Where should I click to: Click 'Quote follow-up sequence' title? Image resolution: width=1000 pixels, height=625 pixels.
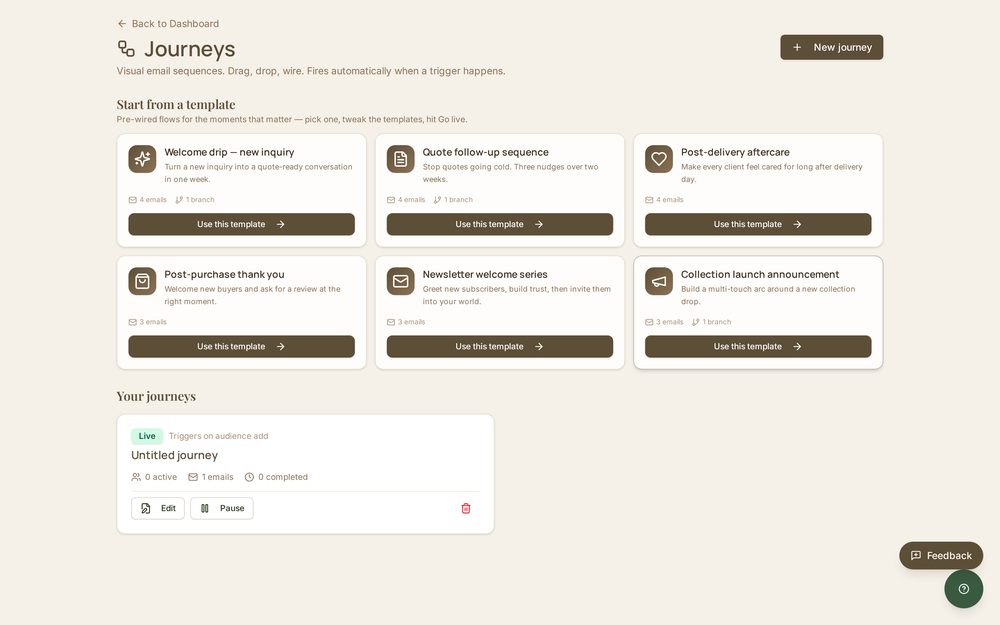click(x=485, y=152)
